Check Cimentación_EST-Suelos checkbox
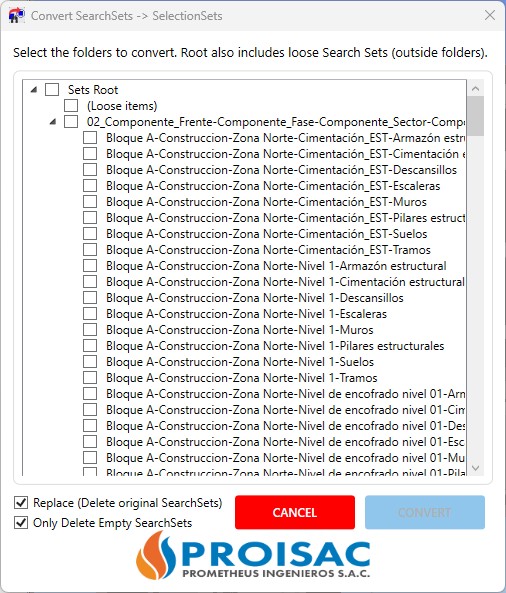Viewport: 506px width, 593px height. point(90,234)
